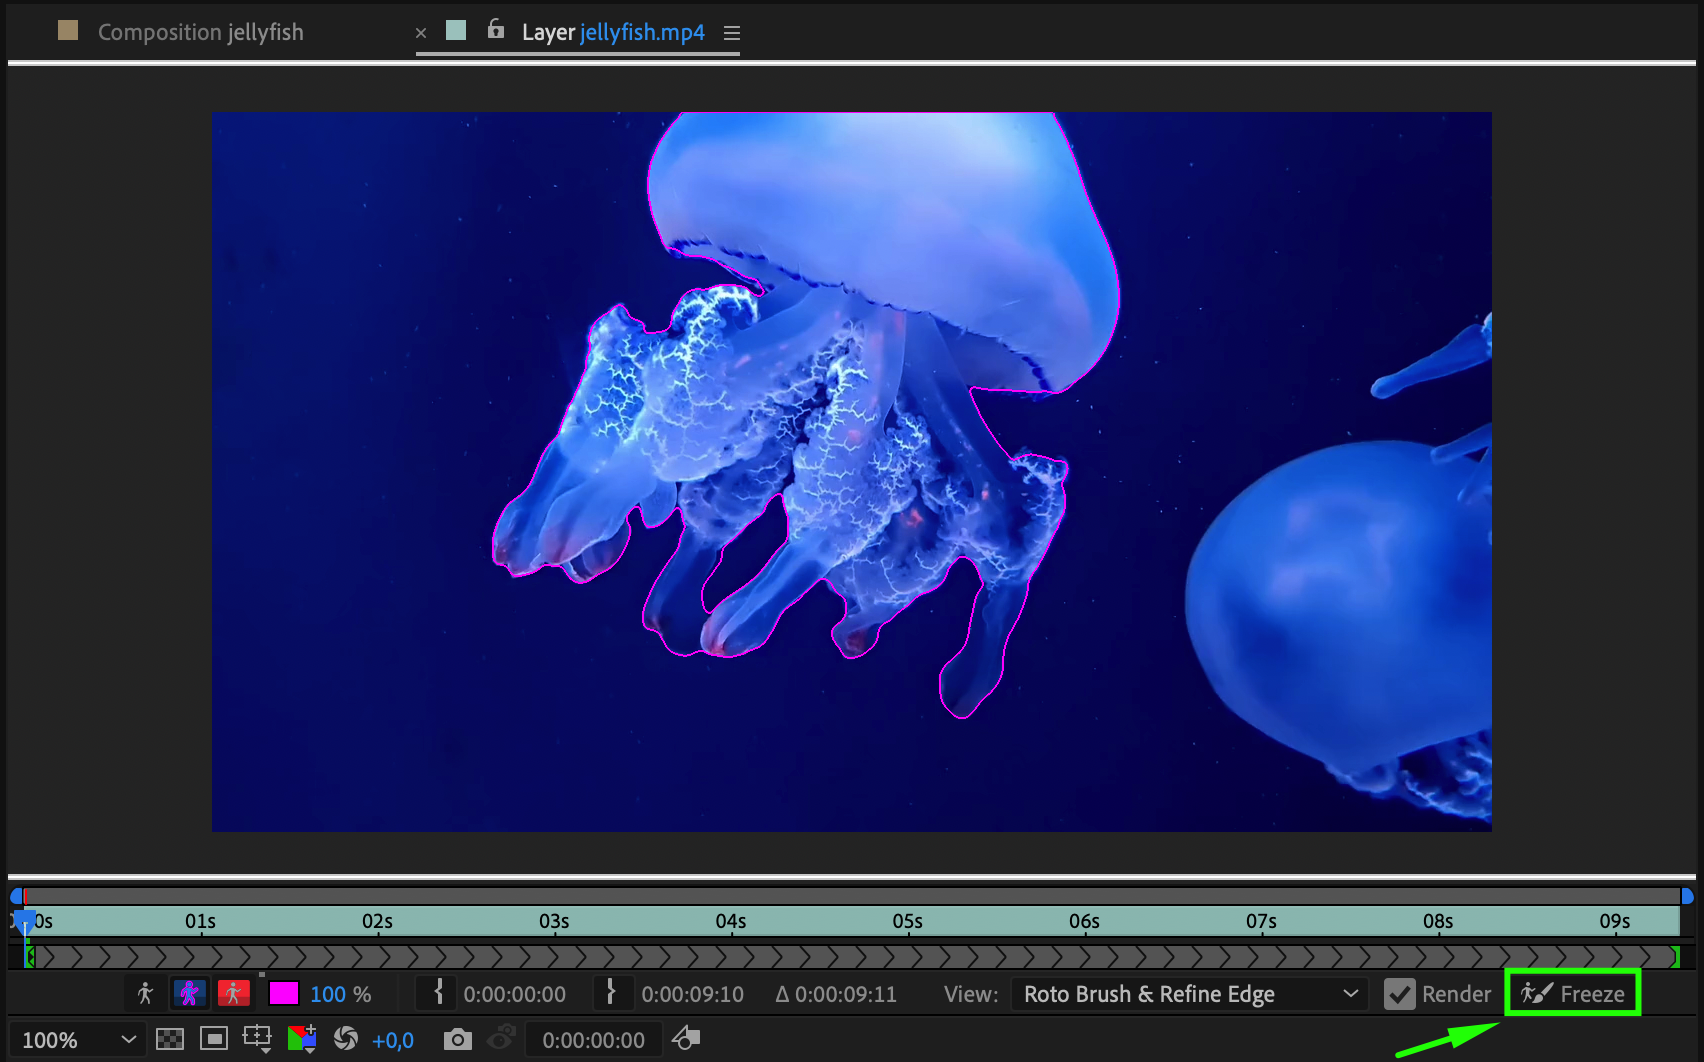The height and width of the screenshot is (1062, 1704).
Task: Click the 05s mark on the time ruler
Action: (x=907, y=921)
